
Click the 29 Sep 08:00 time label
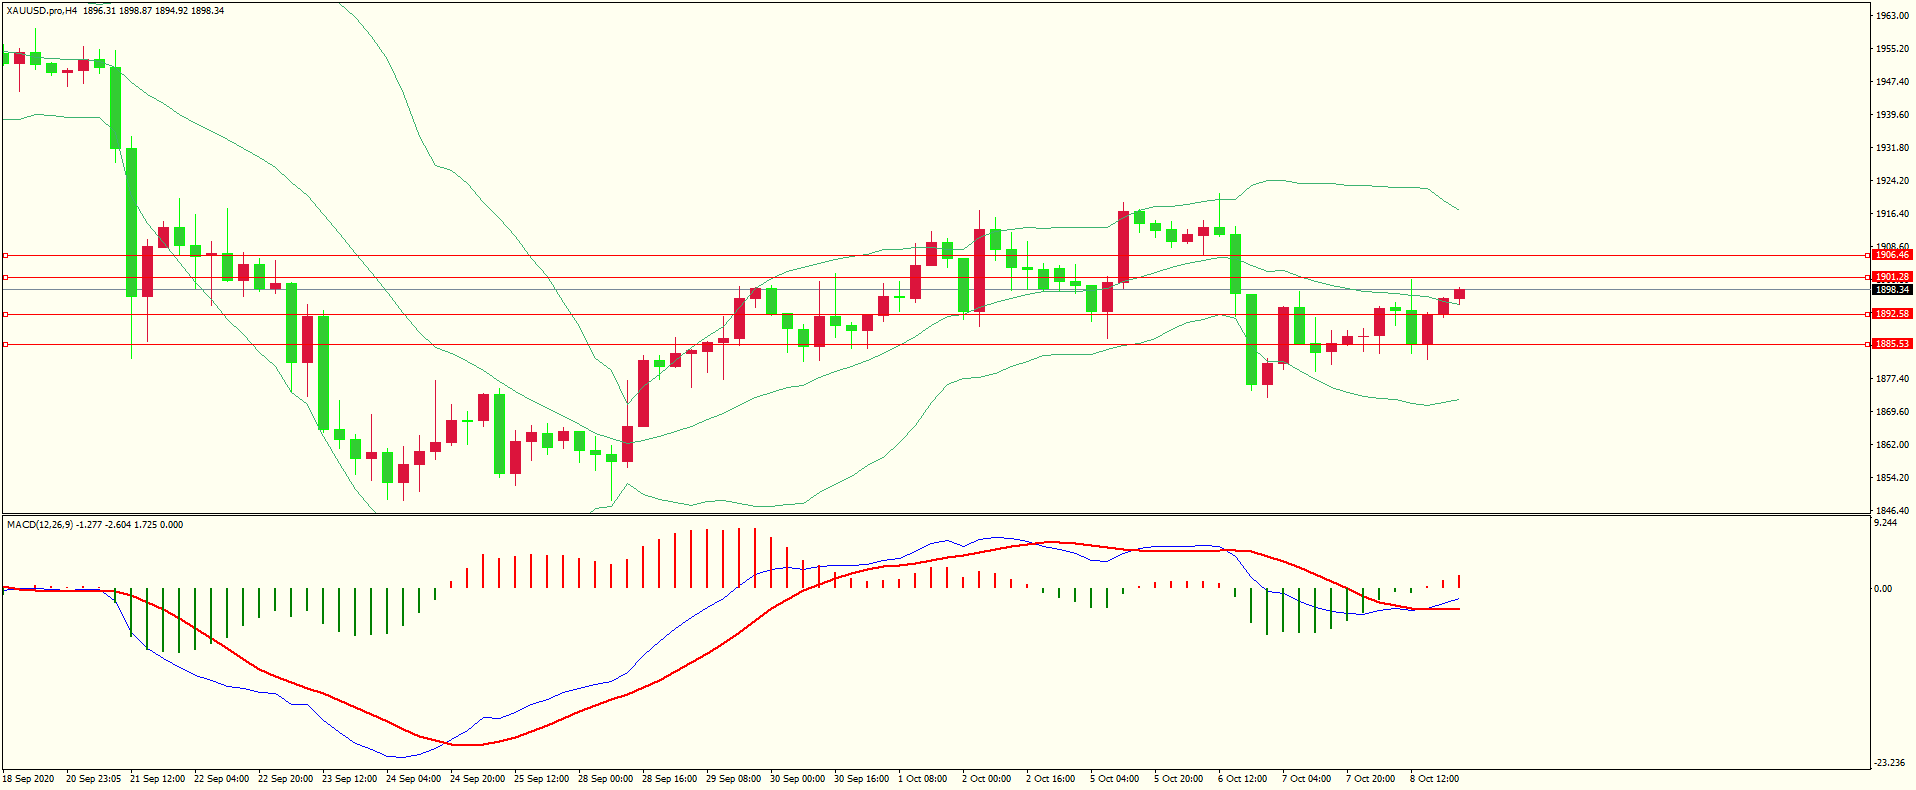pyautogui.click(x=734, y=779)
